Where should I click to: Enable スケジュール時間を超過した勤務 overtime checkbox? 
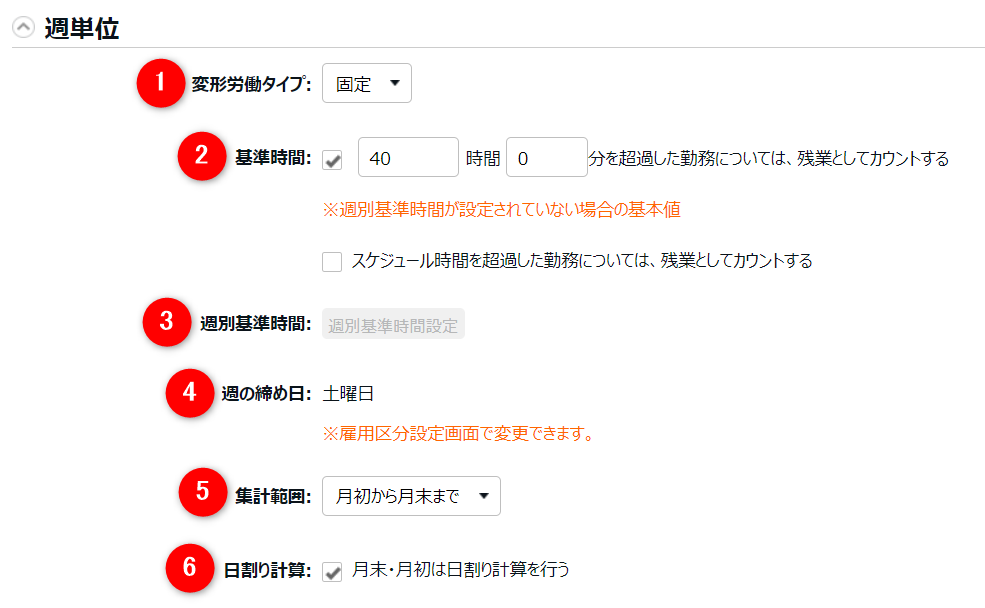coord(332,262)
